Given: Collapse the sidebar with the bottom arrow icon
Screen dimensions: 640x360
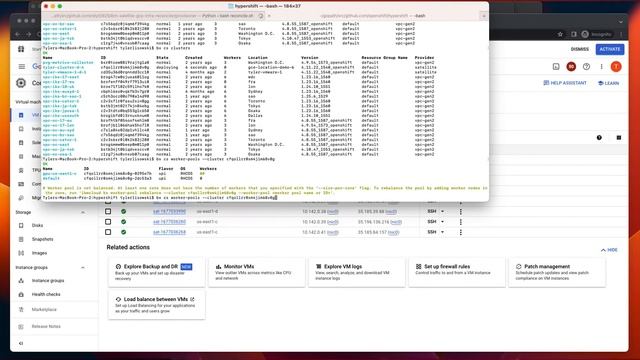Looking at the screenshot, I should 21,343.
